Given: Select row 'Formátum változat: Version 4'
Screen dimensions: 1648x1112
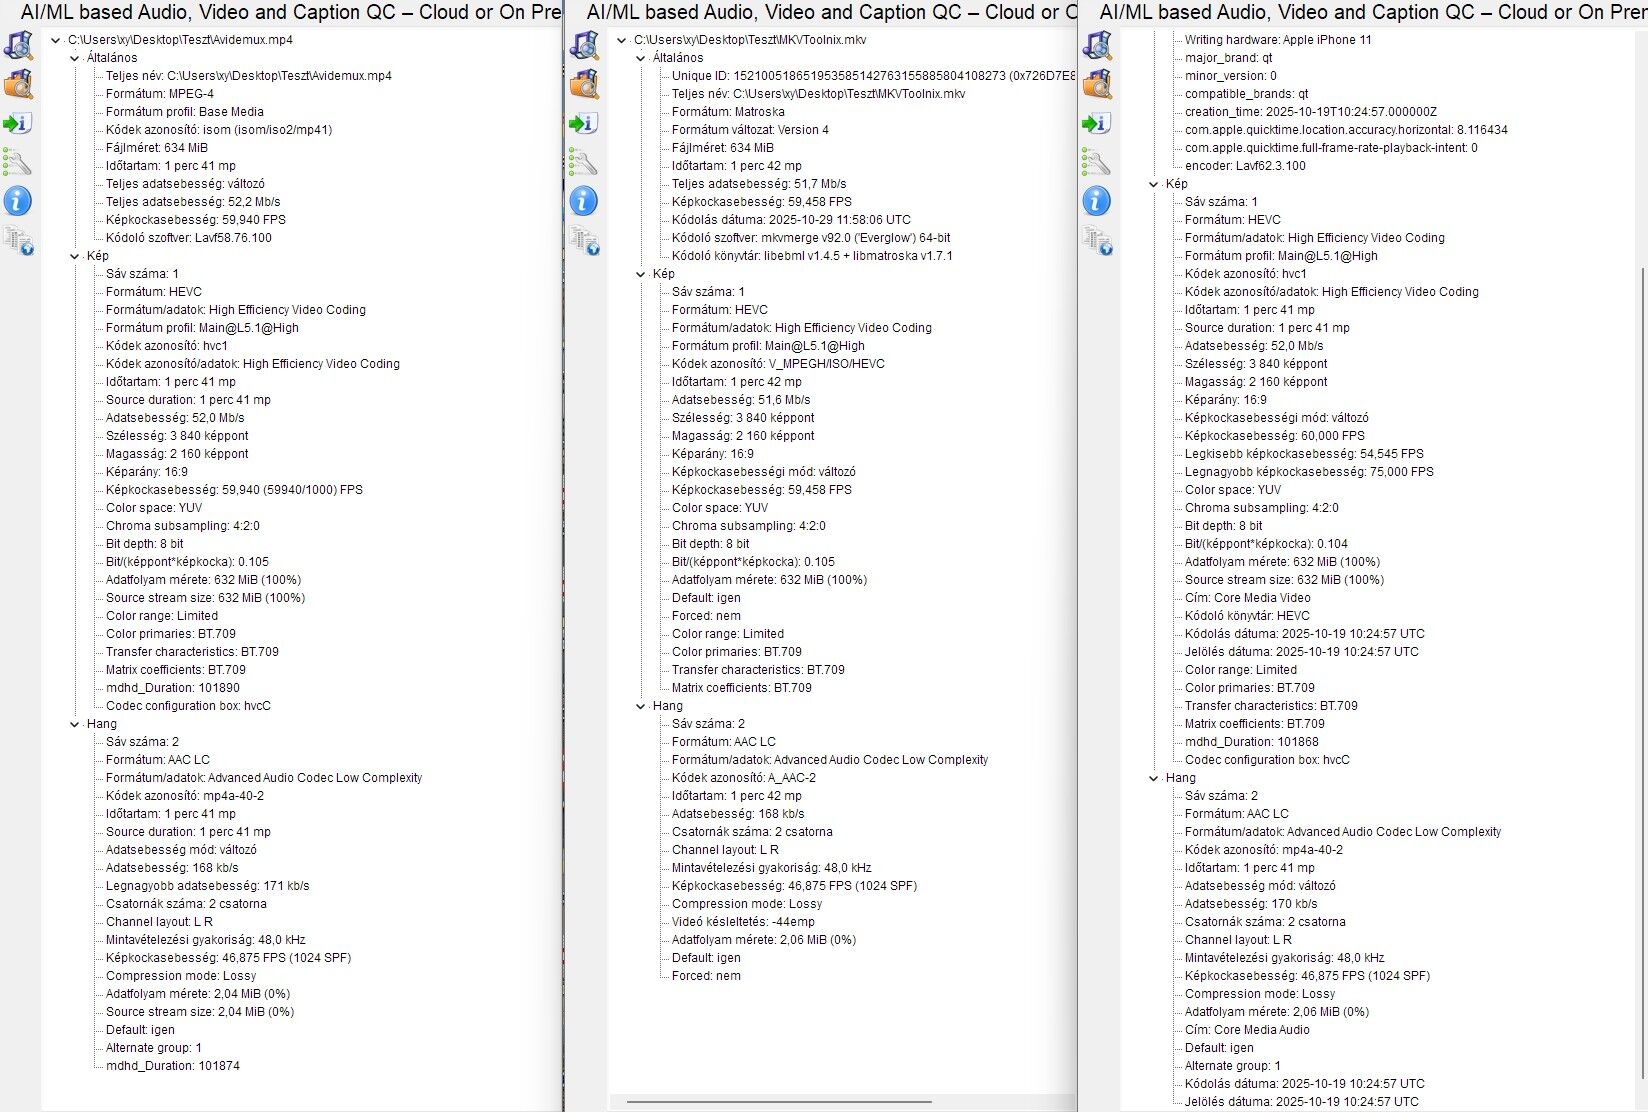Looking at the screenshot, I should click(x=750, y=130).
